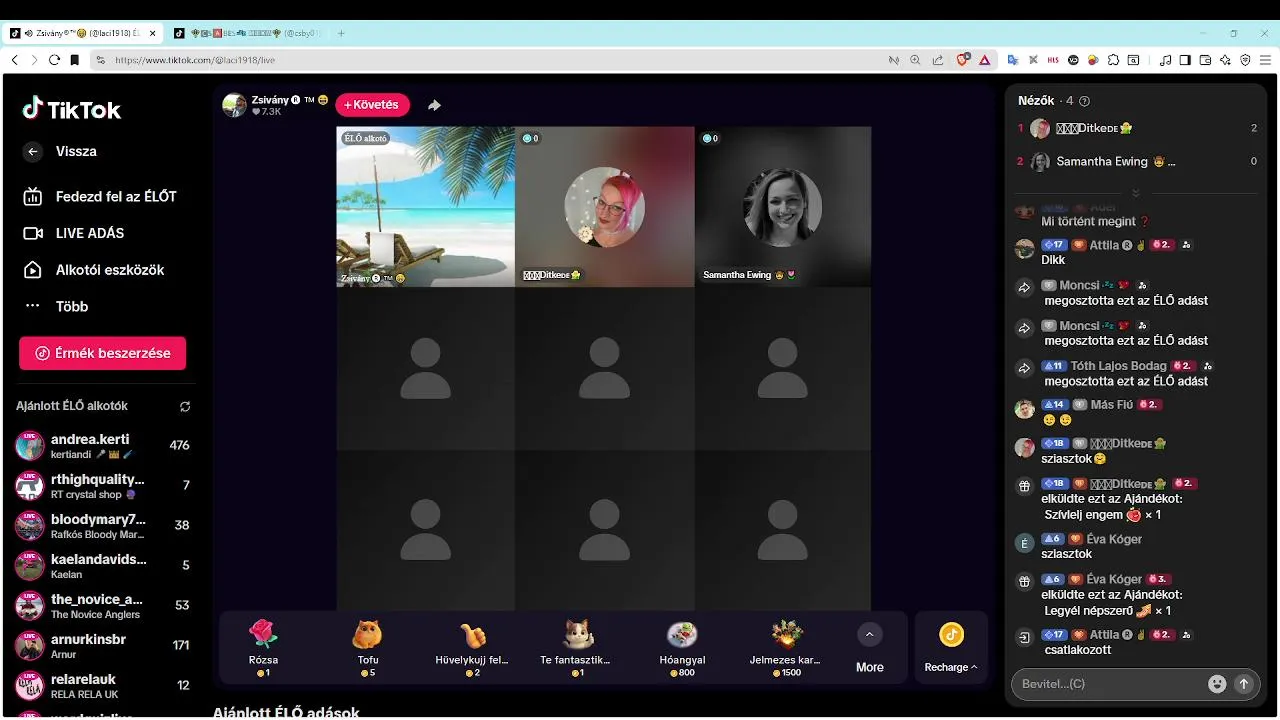Open the extensions puzzle icon
Image resolution: width=1280 pixels, height=720 pixels.
click(x=1114, y=60)
